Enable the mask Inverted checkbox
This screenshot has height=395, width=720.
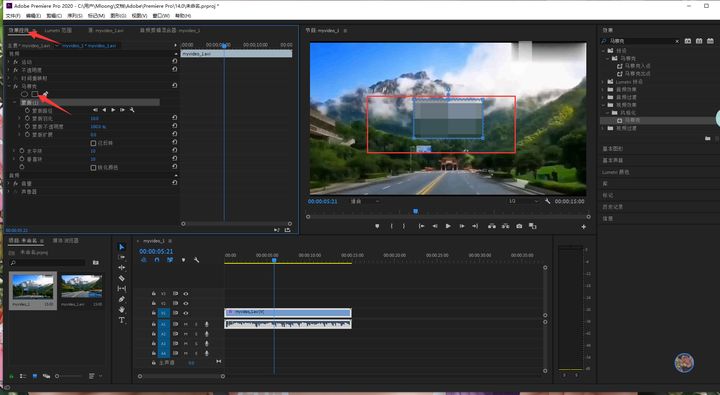93,143
